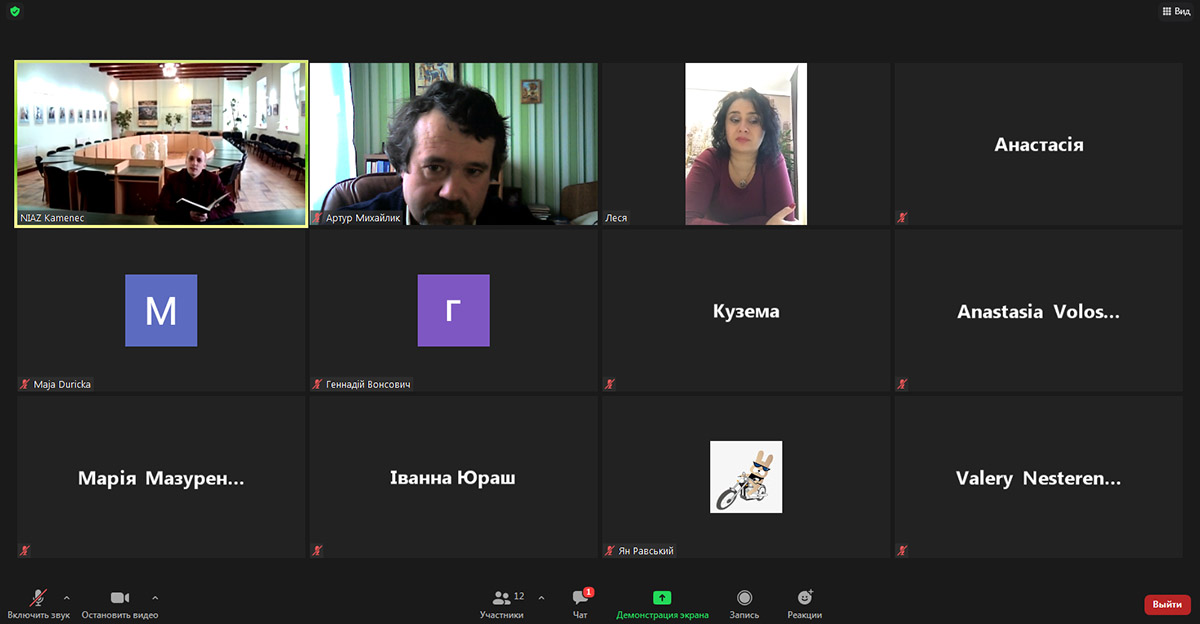Screen dimensions: 1200x624
Task: Click the Ян Равський bunny avatar
Action: 746,477
